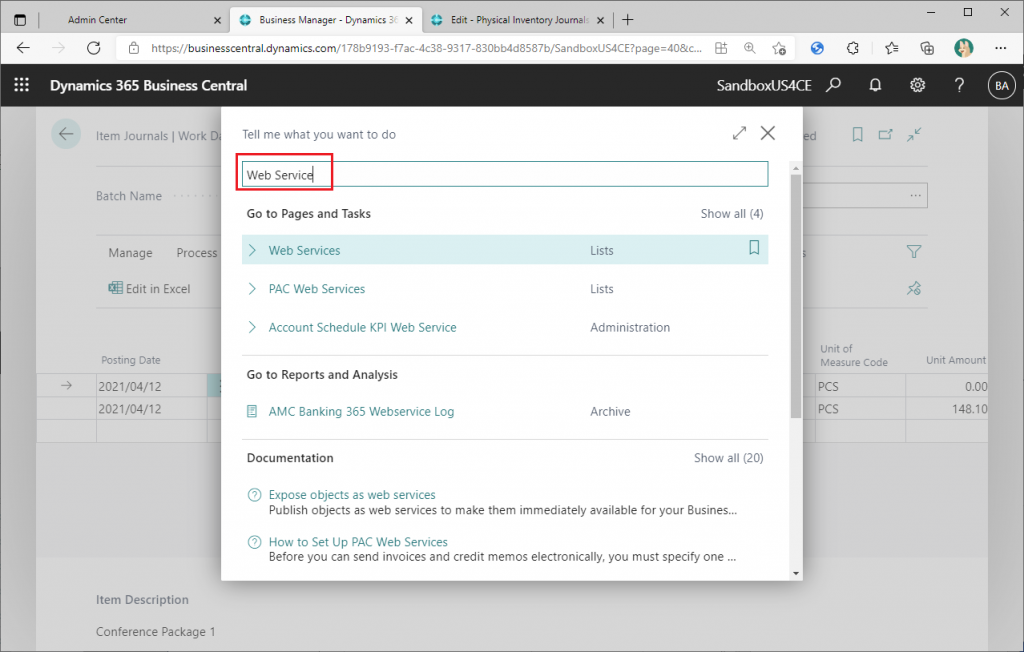Expand the Tell Me dialog to full size
Viewport: 1024px width, 652px height.
coord(739,133)
